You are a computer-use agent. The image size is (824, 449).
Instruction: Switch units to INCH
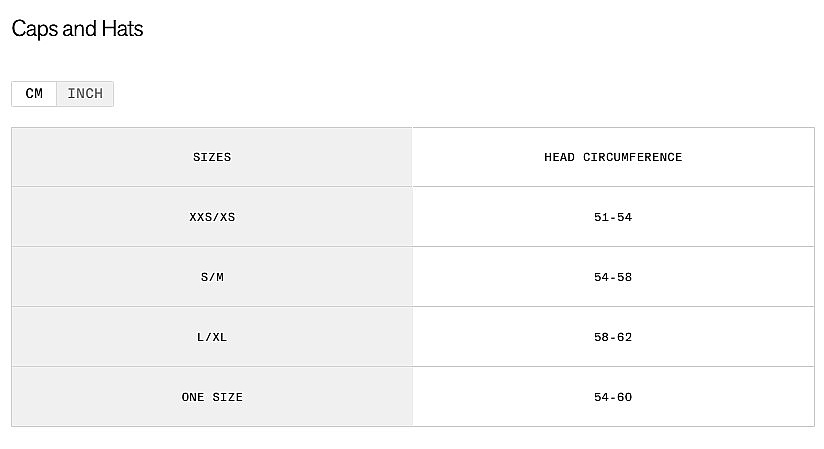pos(85,94)
